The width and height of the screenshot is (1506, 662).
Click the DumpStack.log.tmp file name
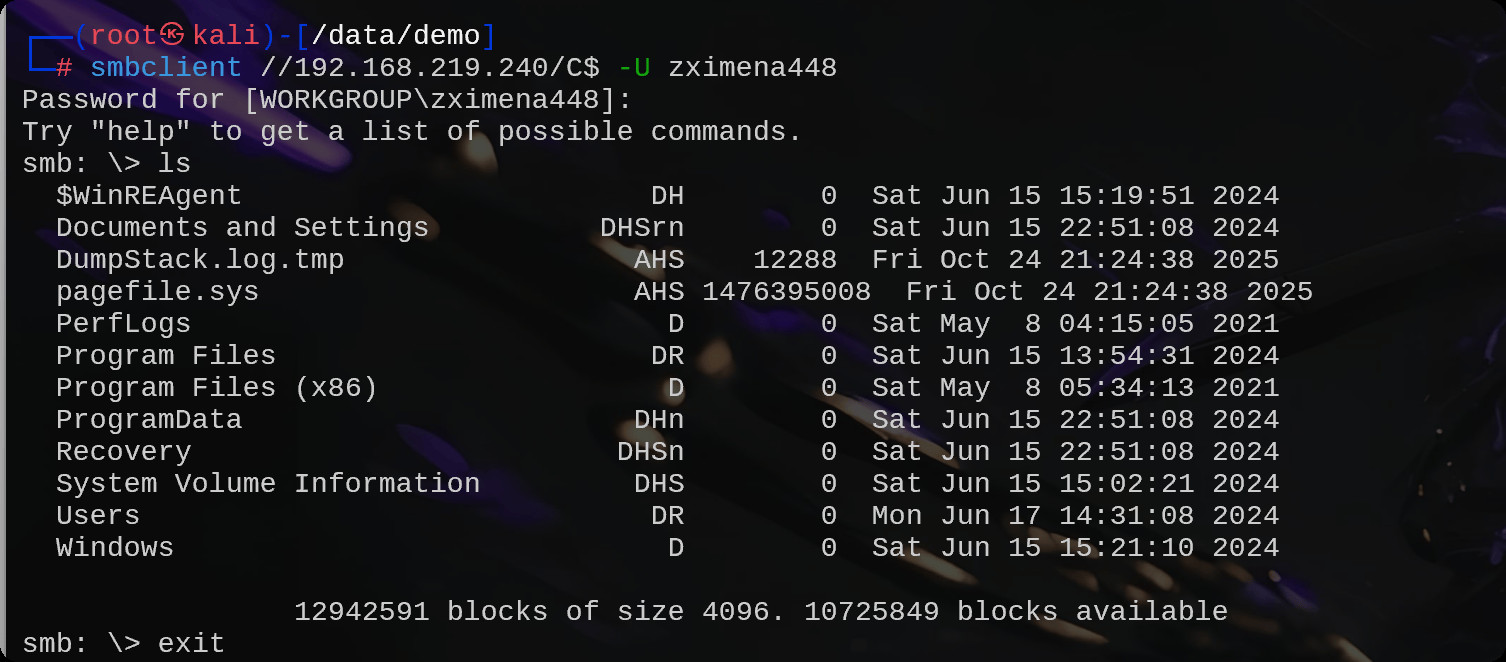click(200, 260)
